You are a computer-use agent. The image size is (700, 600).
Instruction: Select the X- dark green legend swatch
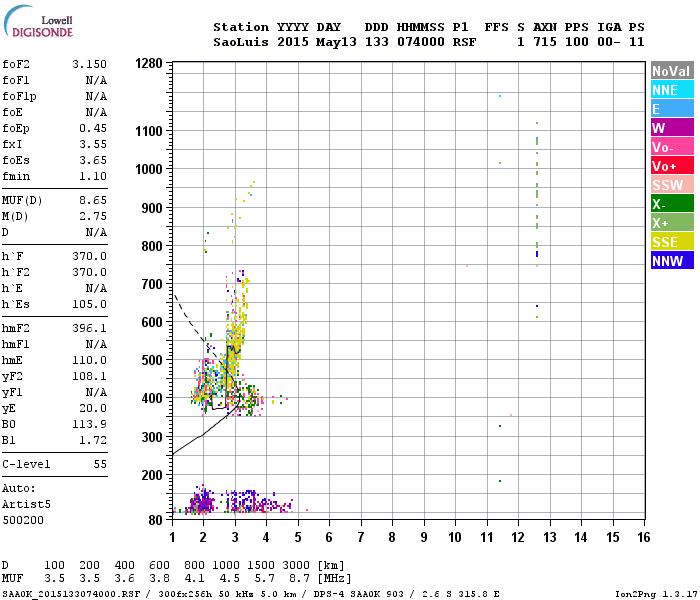click(672, 204)
